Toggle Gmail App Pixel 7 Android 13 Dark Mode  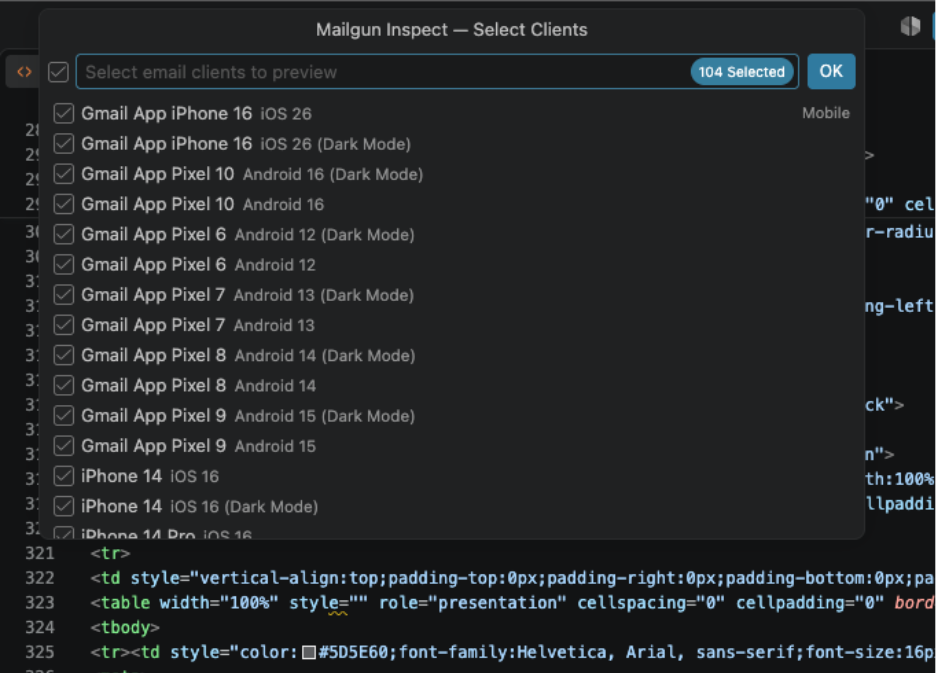[x=64, y=295]
